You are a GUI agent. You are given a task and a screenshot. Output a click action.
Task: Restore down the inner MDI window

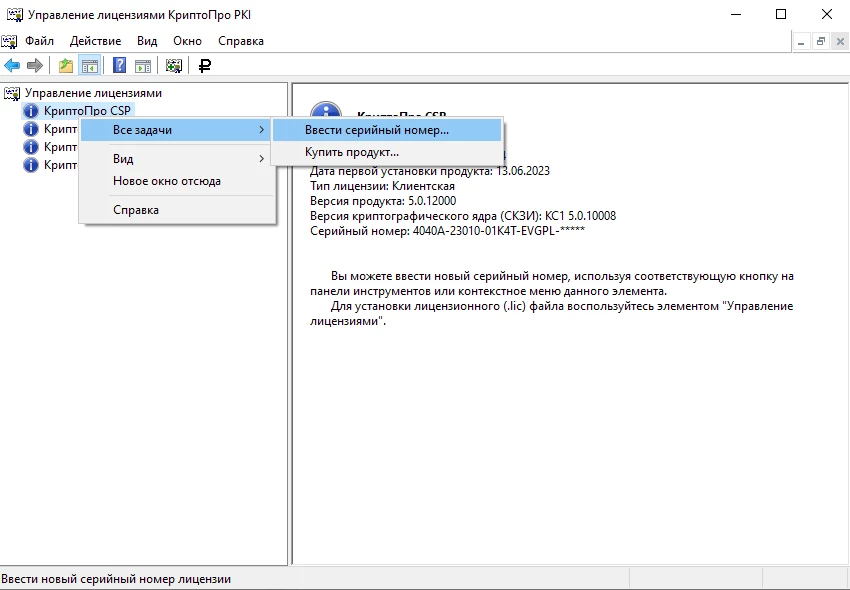[x=821, y=41]
